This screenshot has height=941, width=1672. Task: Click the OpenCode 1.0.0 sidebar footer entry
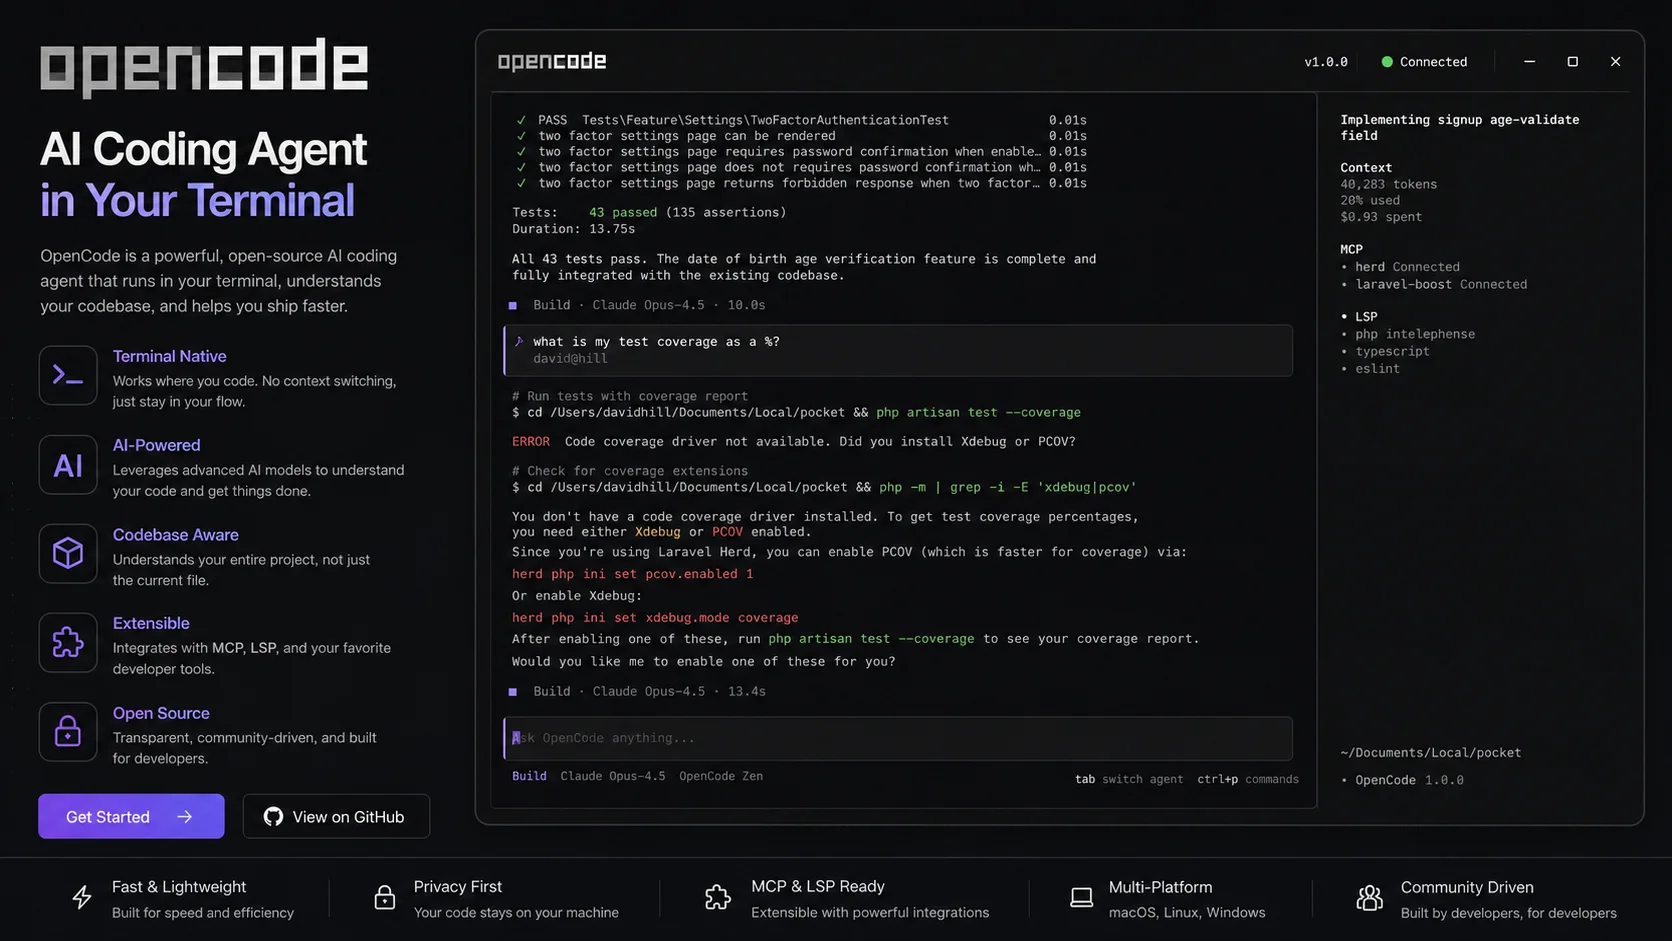(x=1402, y=780)
